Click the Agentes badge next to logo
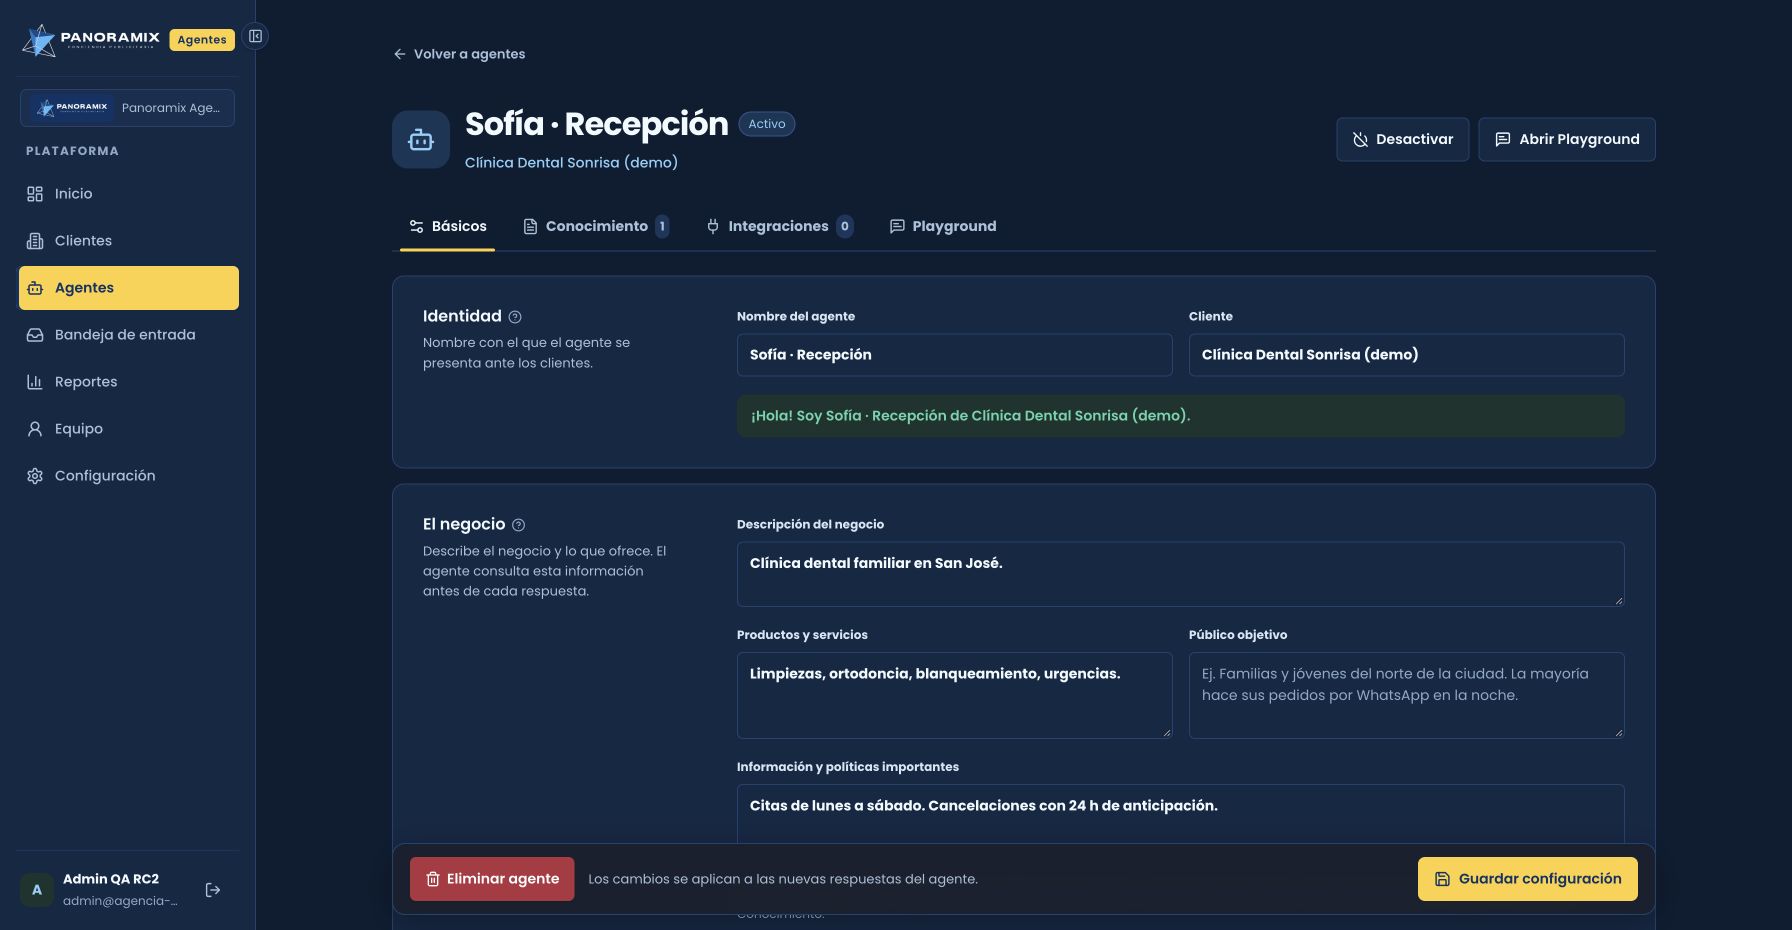Screen dimensions: 1792x930 click(202, 40)
